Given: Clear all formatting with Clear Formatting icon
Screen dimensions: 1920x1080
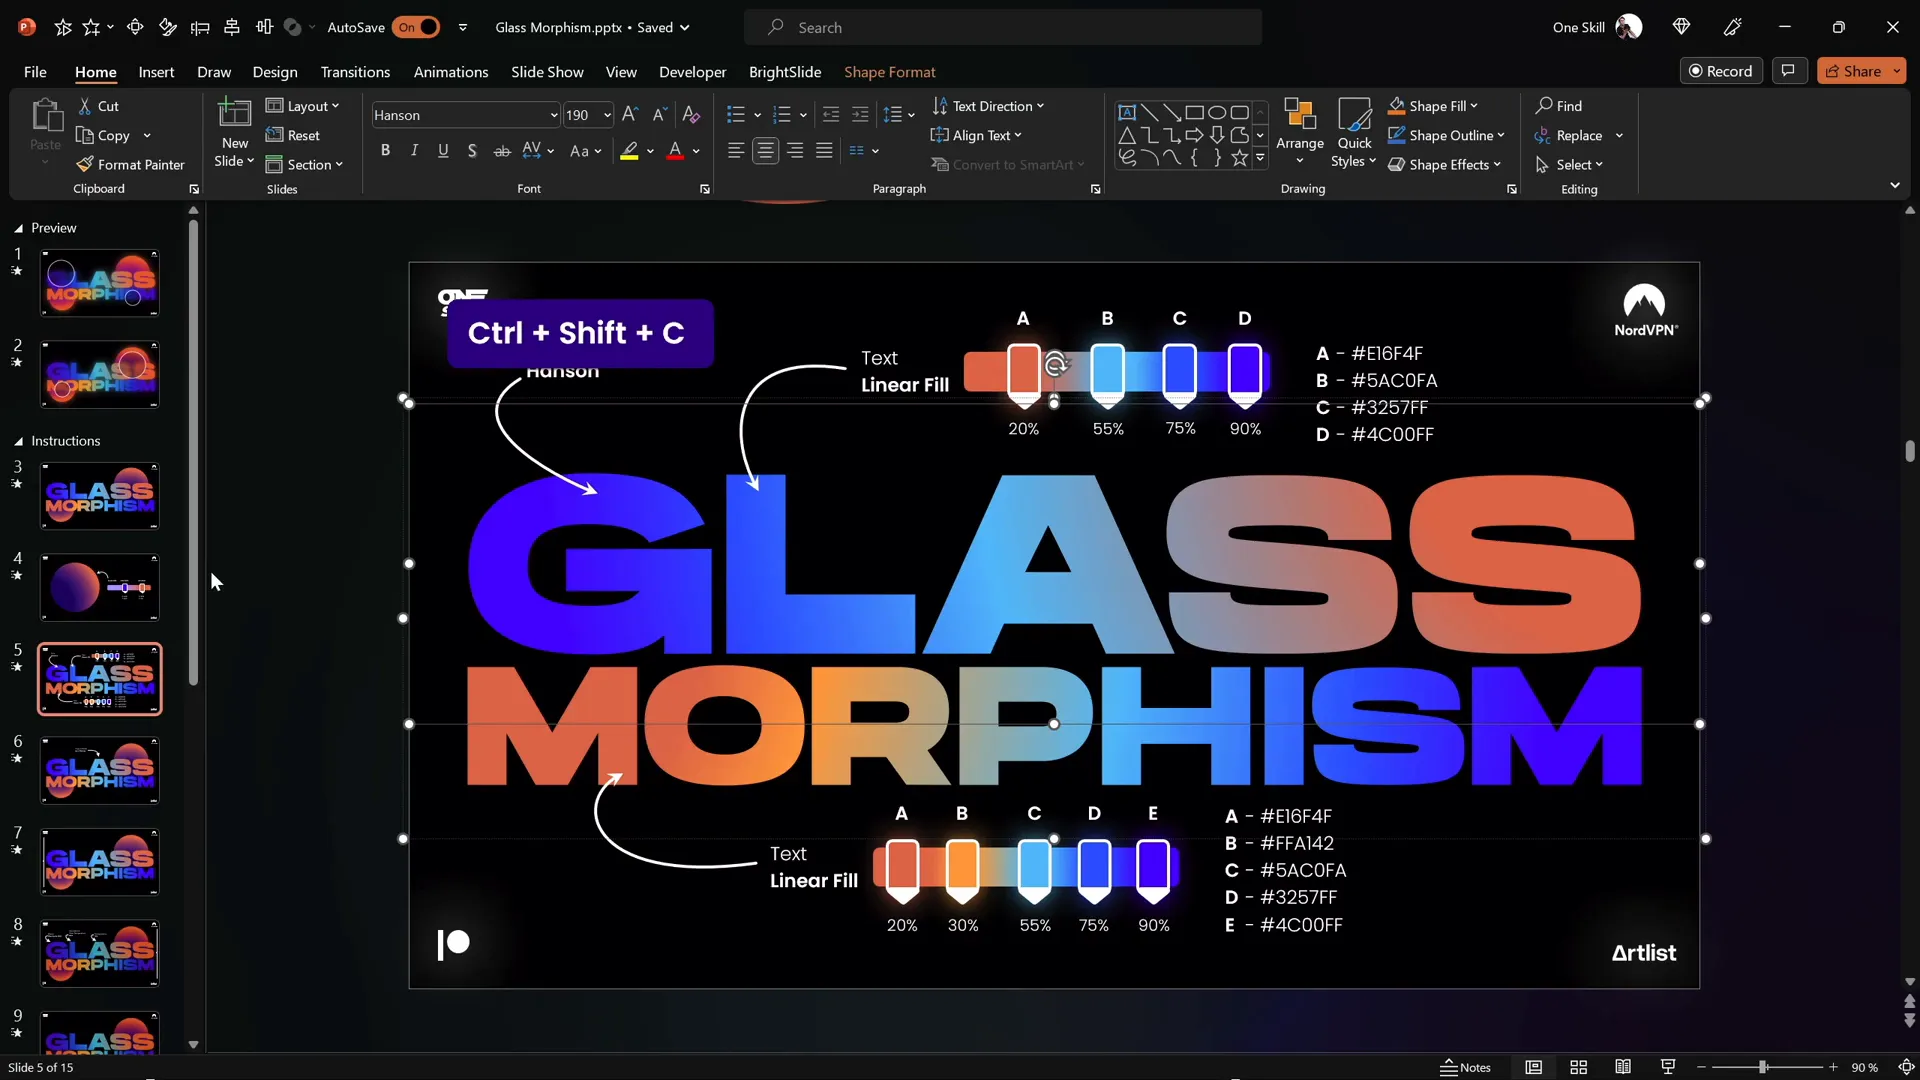Looking at the screenshot, I should [x=691, y=114].
